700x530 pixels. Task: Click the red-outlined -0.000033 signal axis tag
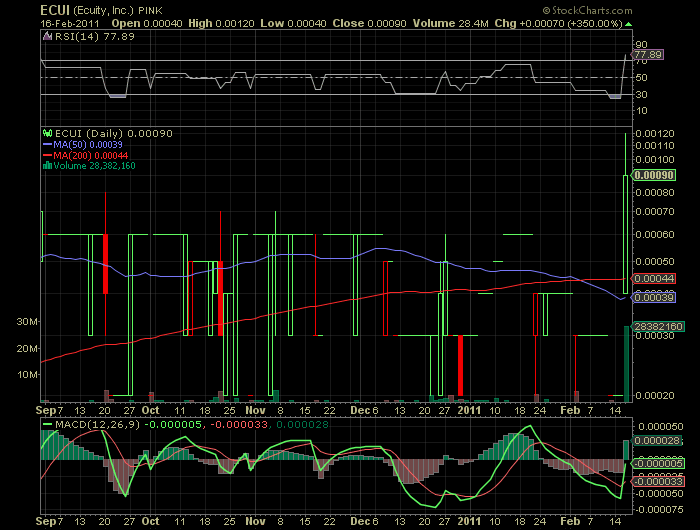[658, 481]
